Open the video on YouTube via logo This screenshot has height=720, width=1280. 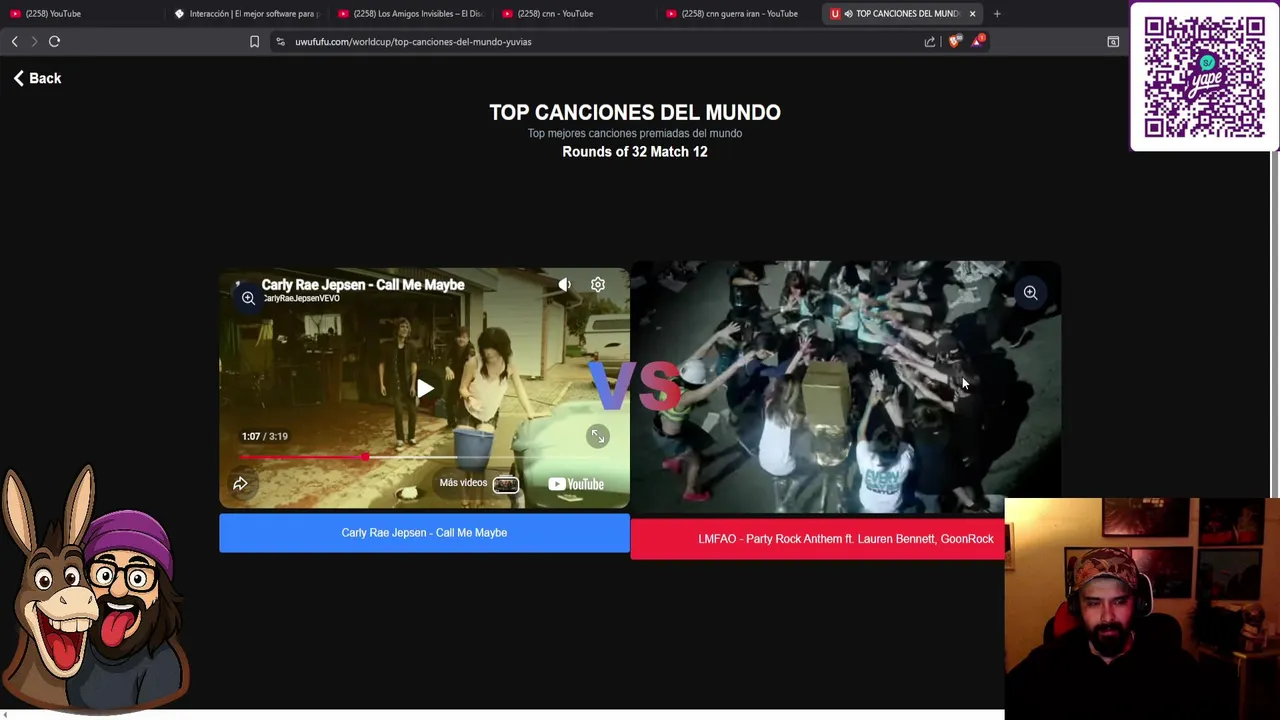(x=576, y=485)
